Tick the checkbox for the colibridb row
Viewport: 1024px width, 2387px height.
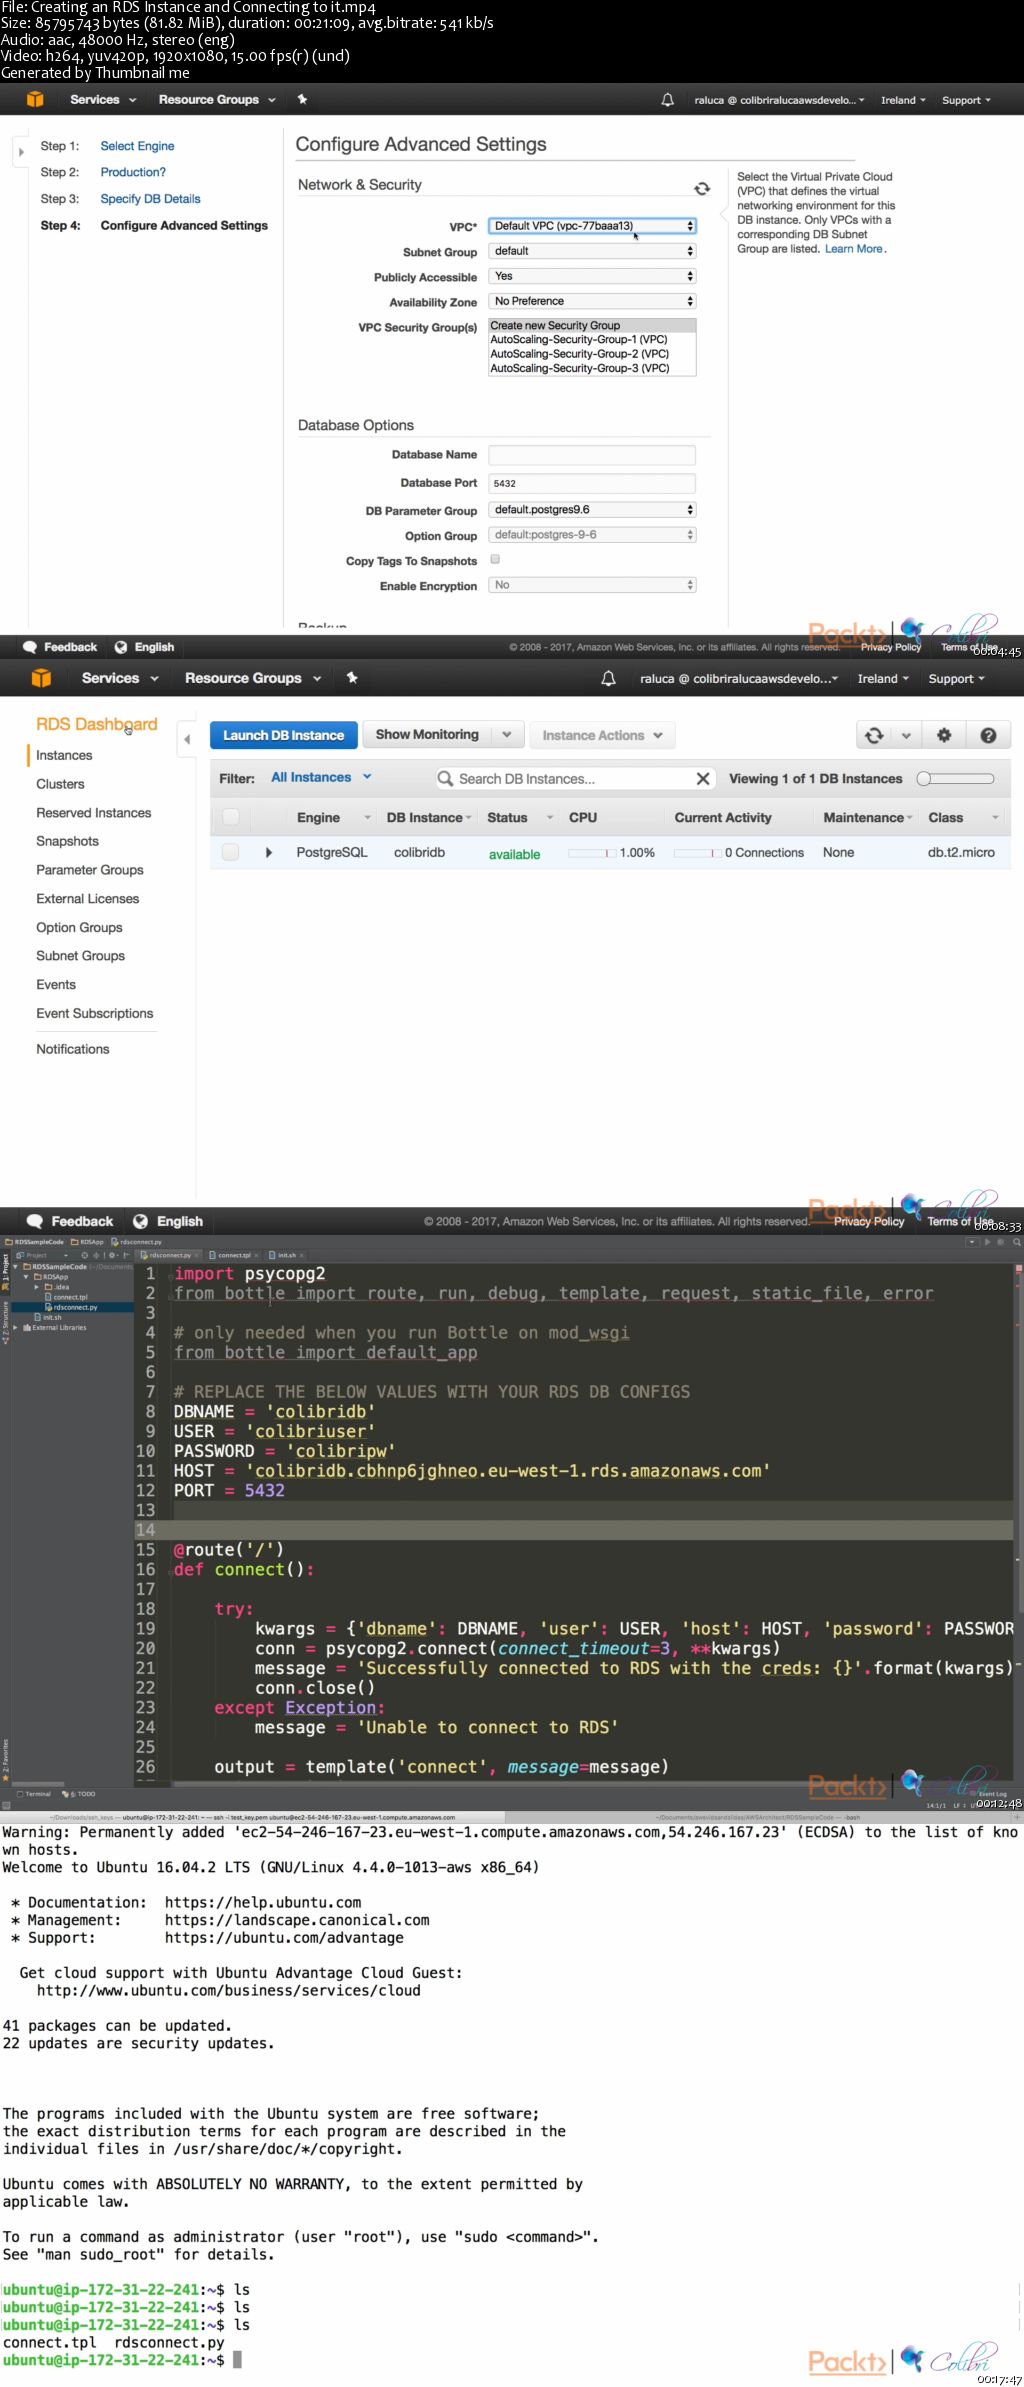click(230, 852)
